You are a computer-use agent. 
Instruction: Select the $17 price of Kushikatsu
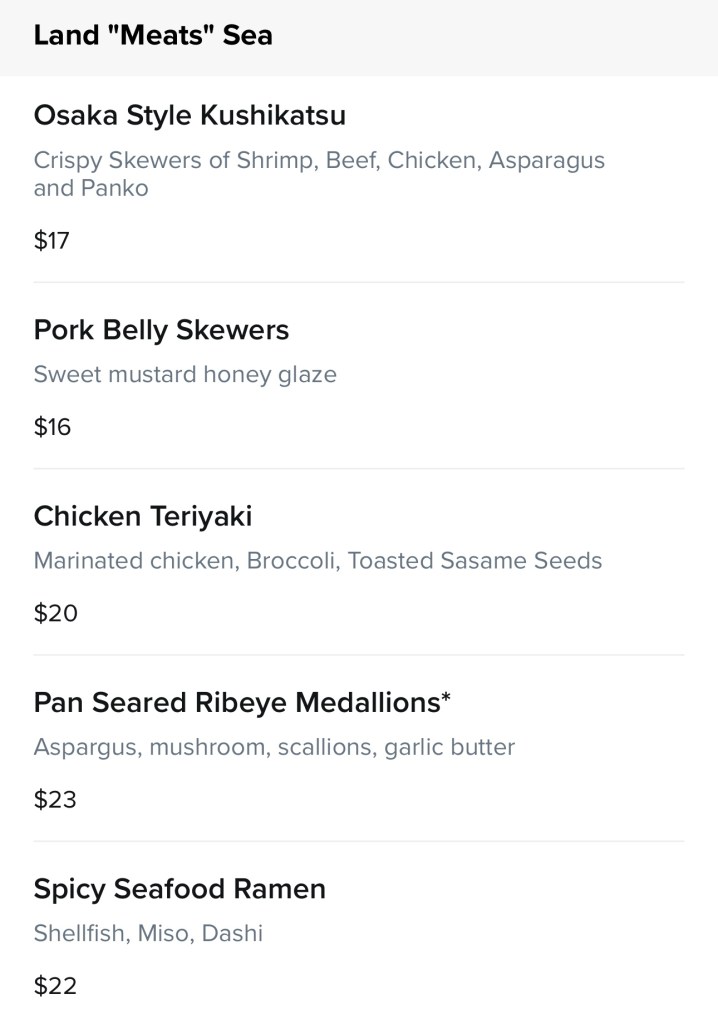click(x=51, y=240)
